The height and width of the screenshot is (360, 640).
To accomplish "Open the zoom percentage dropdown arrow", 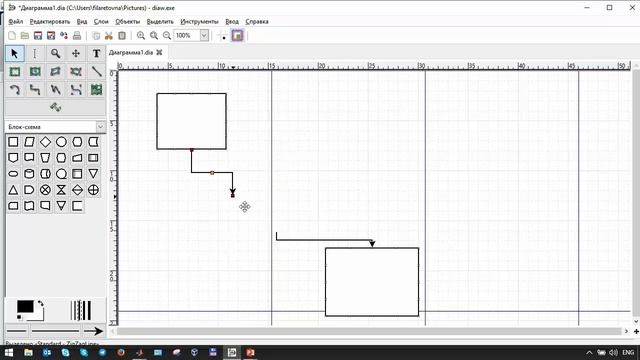I will click(204, 36).
